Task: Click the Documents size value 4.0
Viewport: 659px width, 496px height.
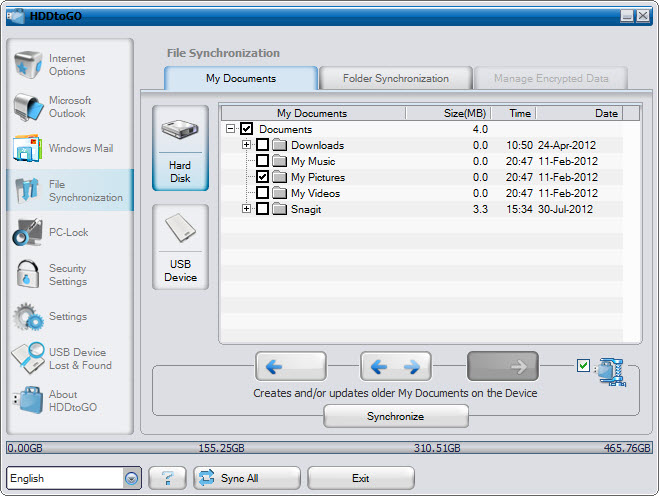Action: (x=480, y=129)
